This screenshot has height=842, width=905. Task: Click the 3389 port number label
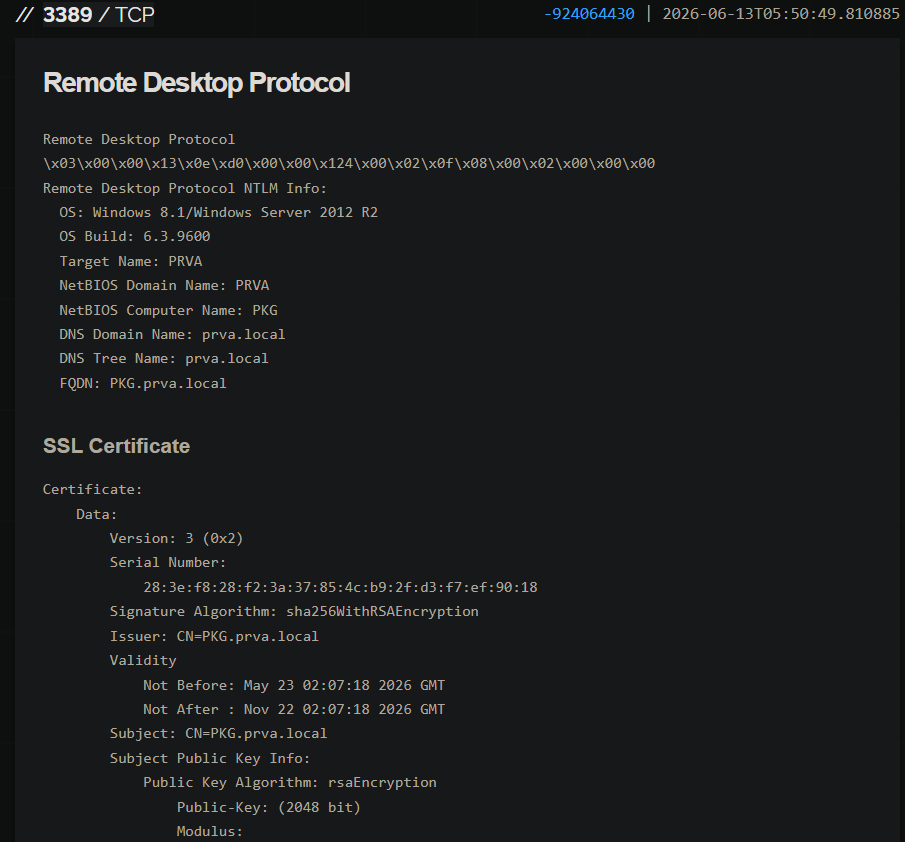[x=68, y=14]
